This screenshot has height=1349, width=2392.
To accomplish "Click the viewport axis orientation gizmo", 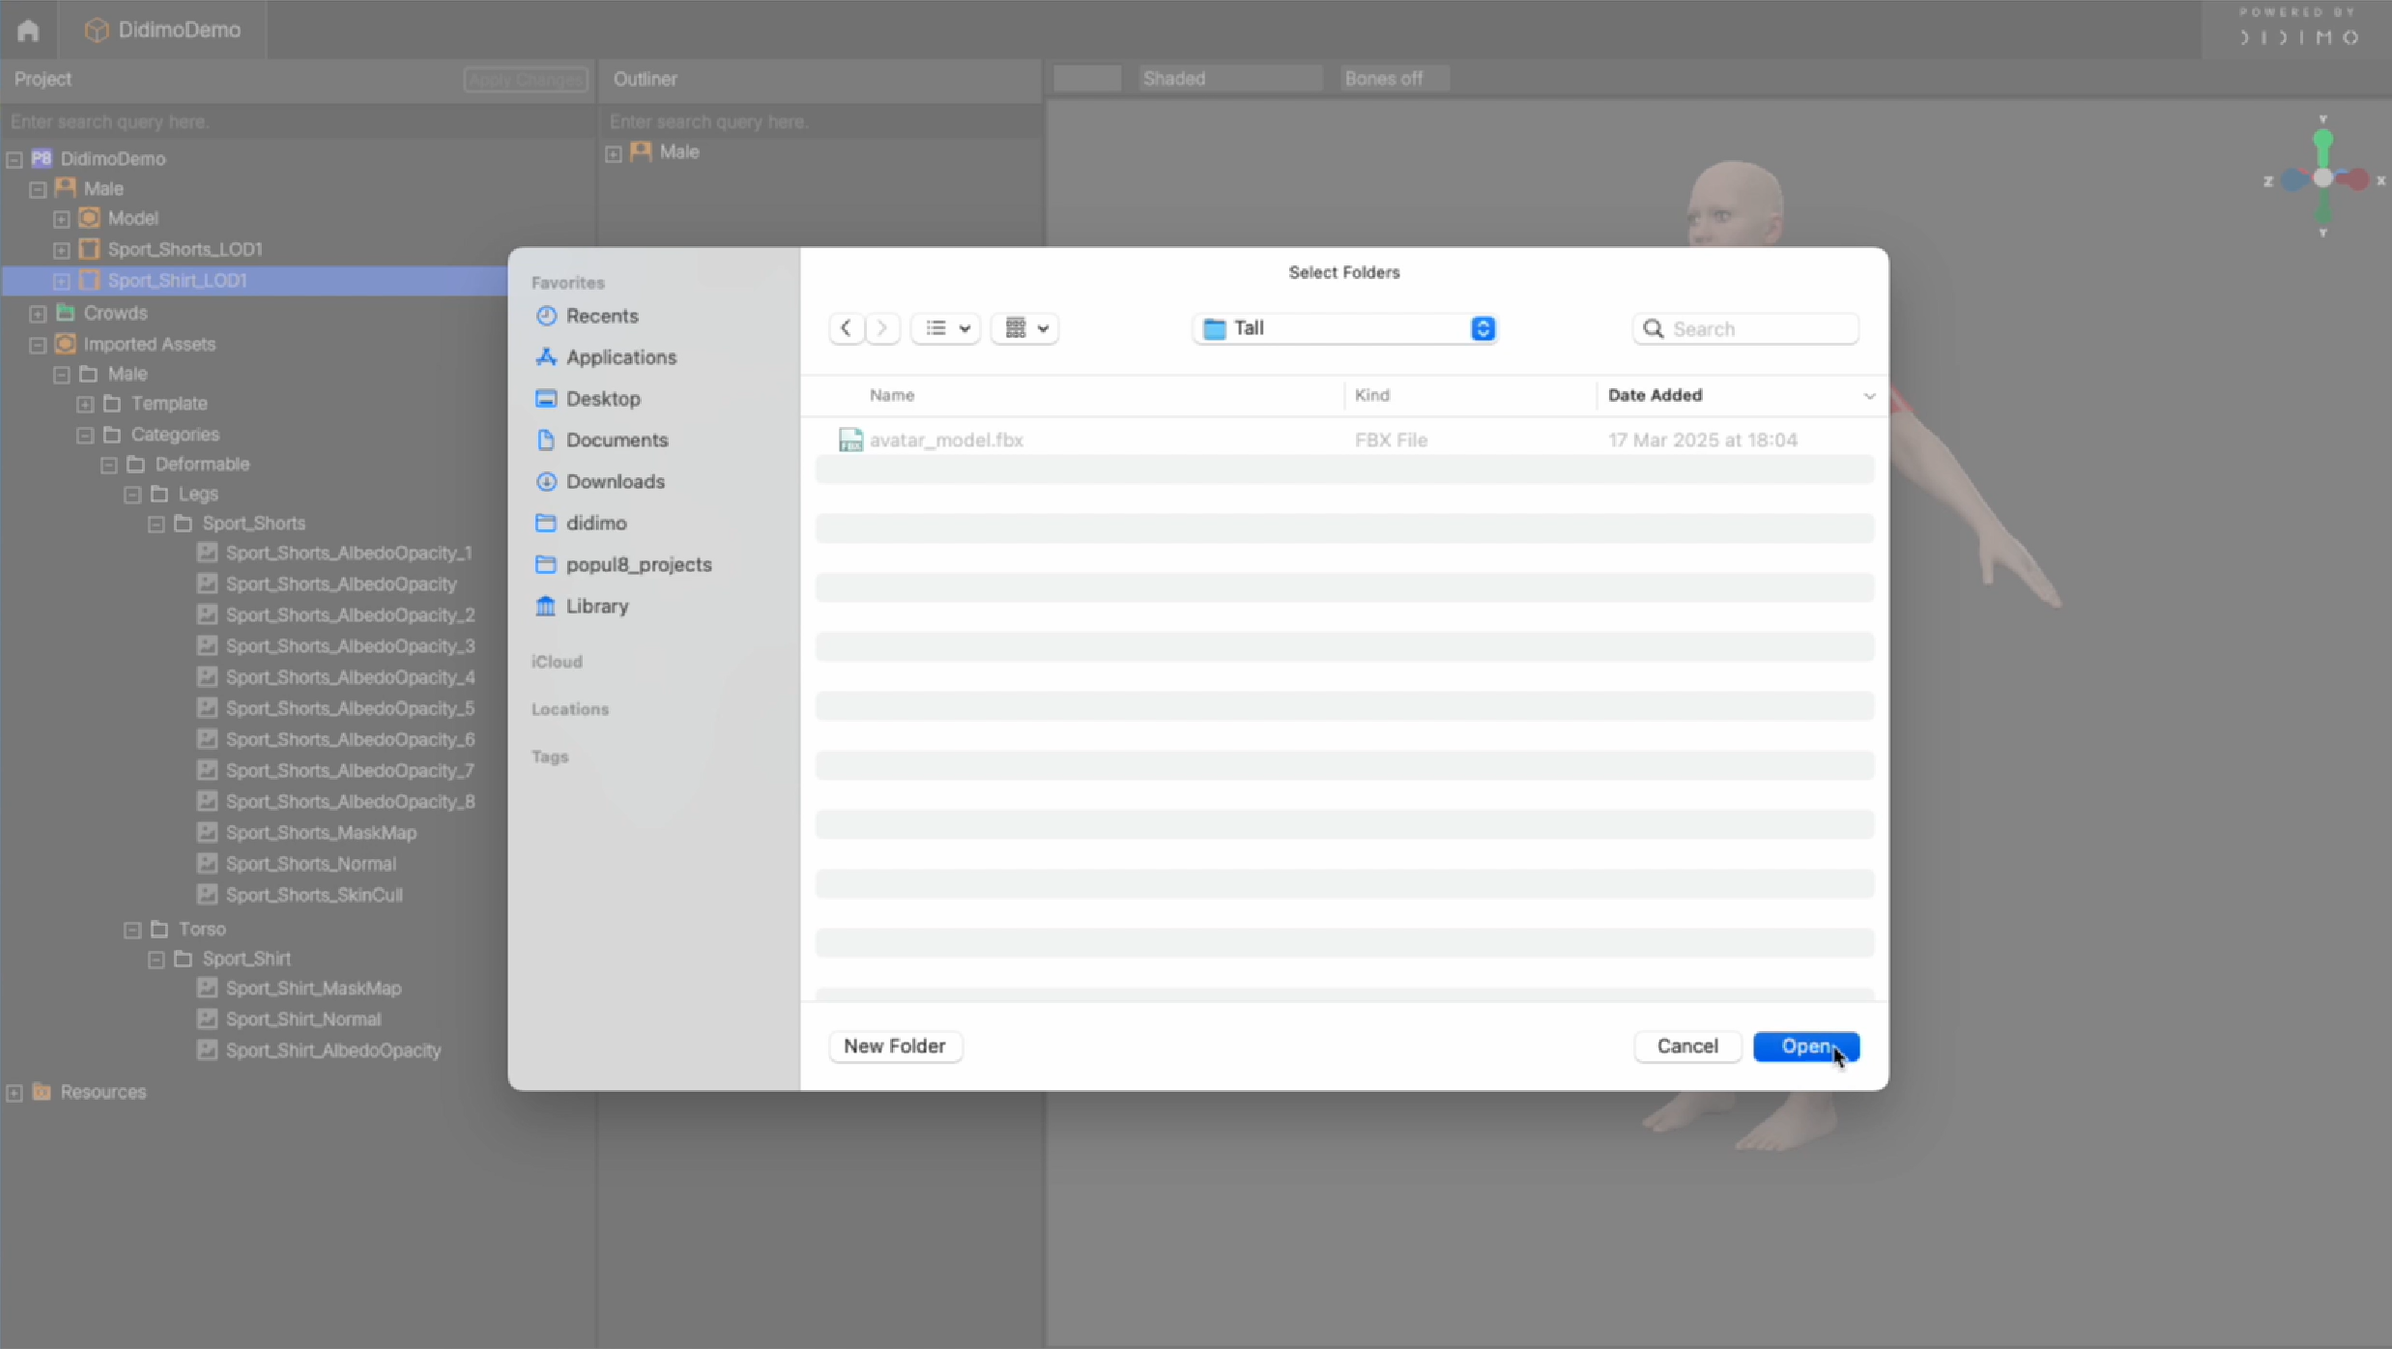I will click(x=2323, y=178).
